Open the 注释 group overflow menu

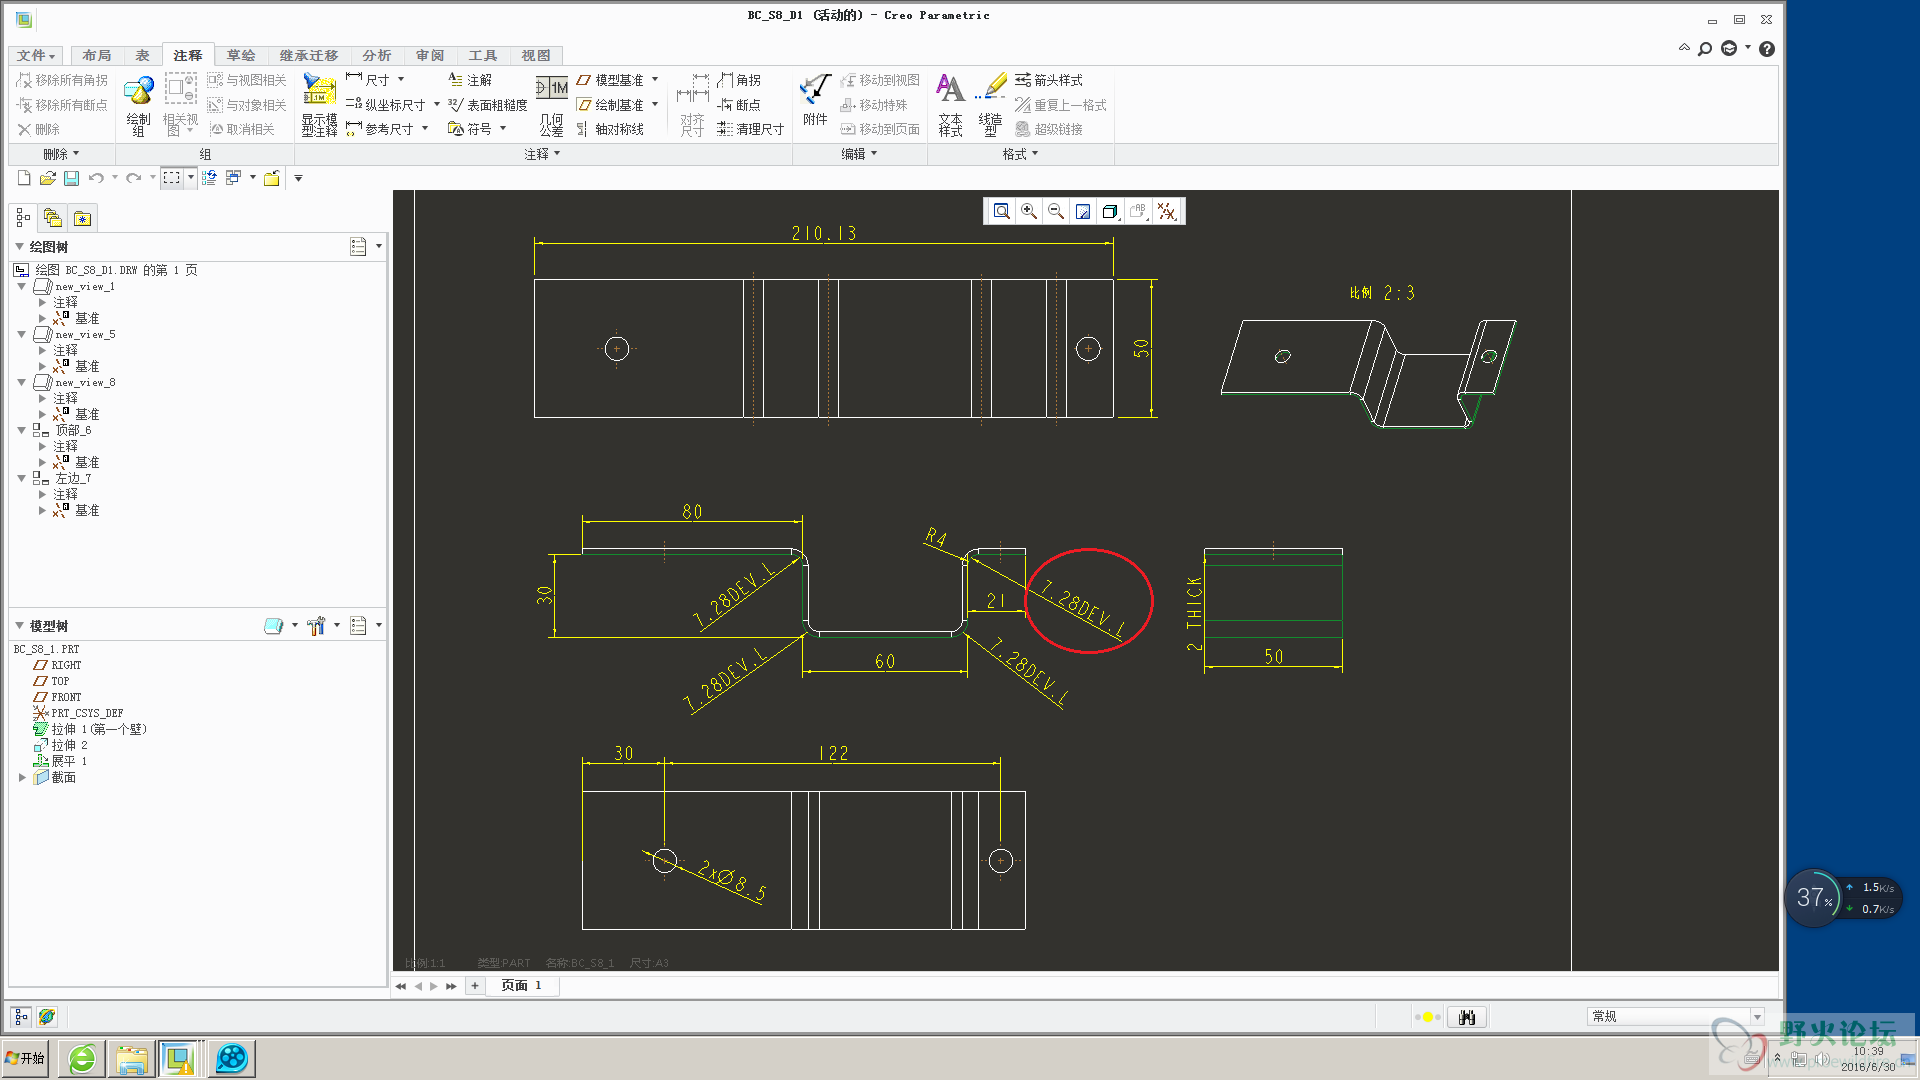[x=542, y=154]
